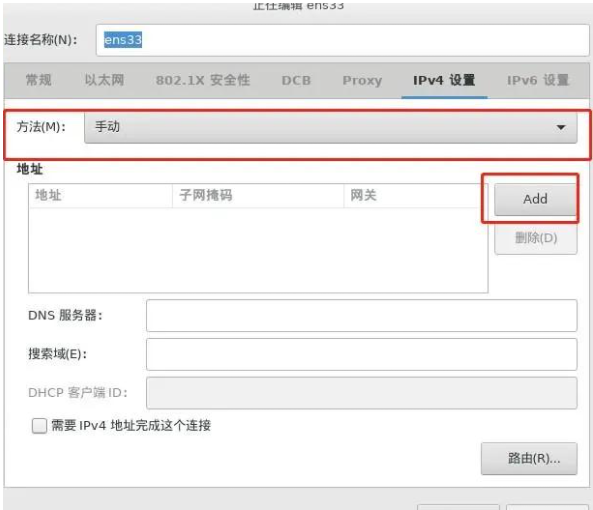Focus the DNS 服务器 input field

point(362,315)
